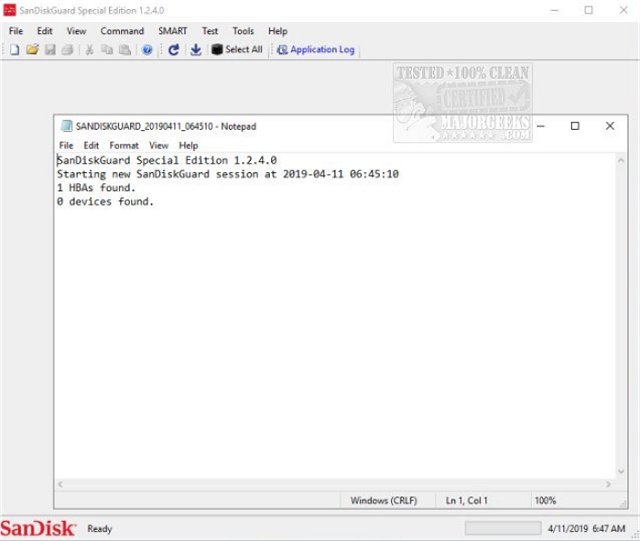Click Notepad horizontal scrollbar right arrow
Image resolution: width=640 pixels, height=541 pixels.
click(x=608, y=484)
